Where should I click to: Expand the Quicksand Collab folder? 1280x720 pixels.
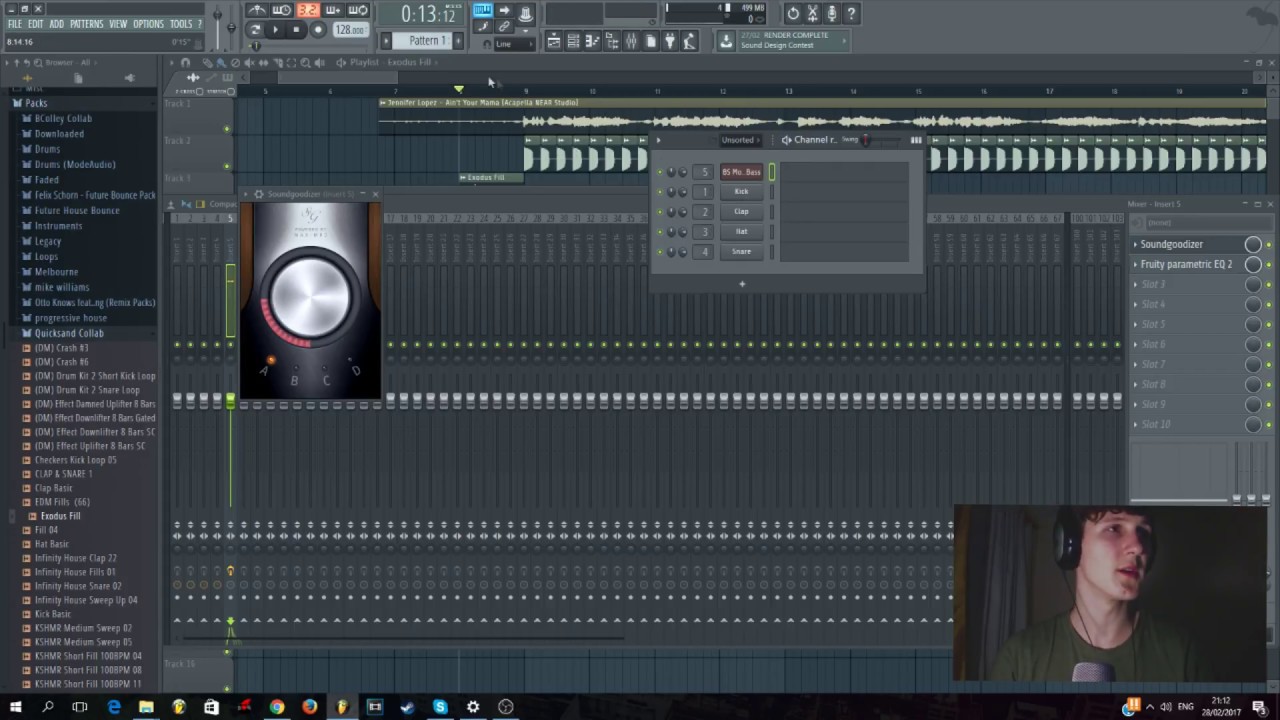click(x=69, y=333)
